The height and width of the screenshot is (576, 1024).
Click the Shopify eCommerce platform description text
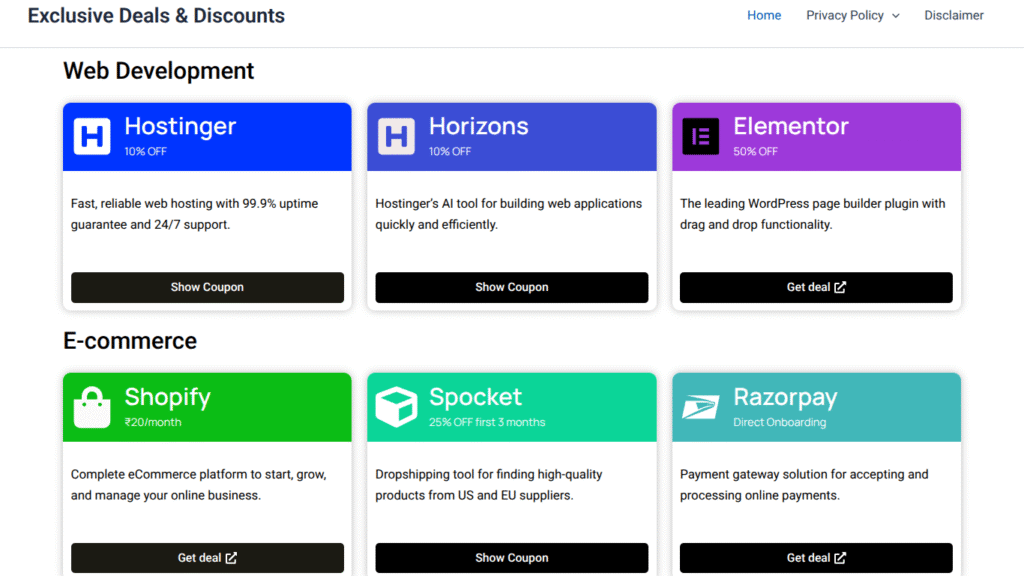199,485
